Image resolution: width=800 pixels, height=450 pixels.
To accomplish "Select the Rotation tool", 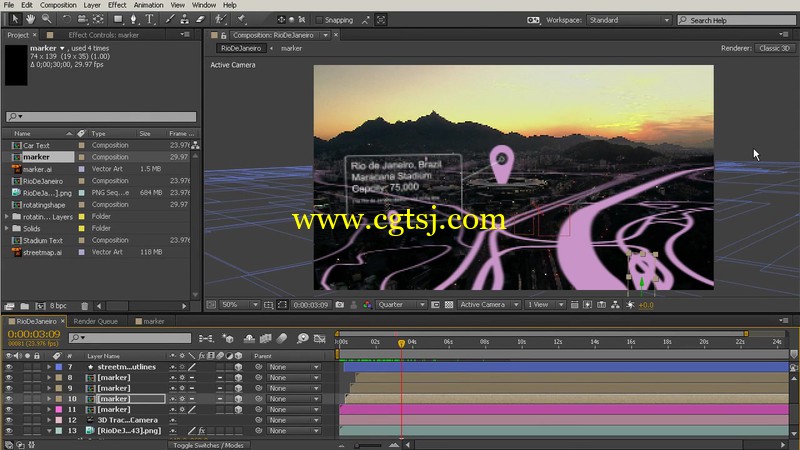I will click(66, 19).
